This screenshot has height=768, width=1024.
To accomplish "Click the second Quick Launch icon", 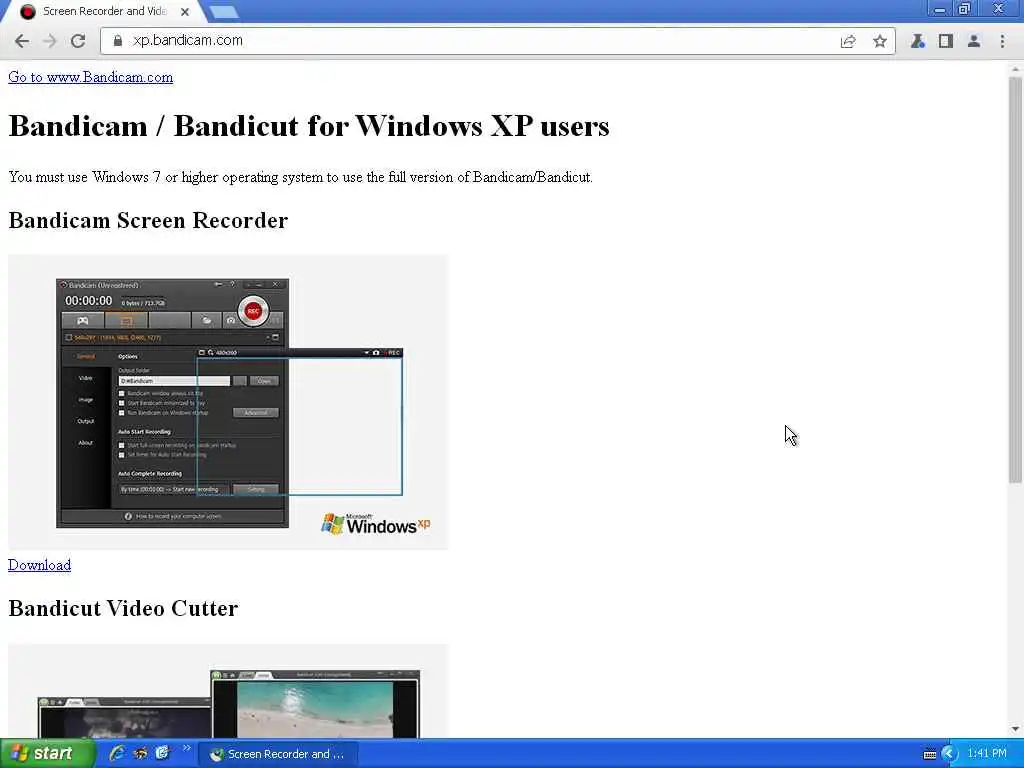I will click(x=140, y=754).
